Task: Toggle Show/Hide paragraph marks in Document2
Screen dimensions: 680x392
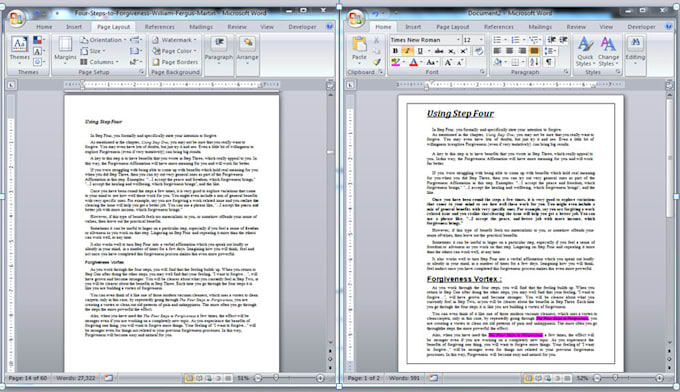Action: (549, 62)
